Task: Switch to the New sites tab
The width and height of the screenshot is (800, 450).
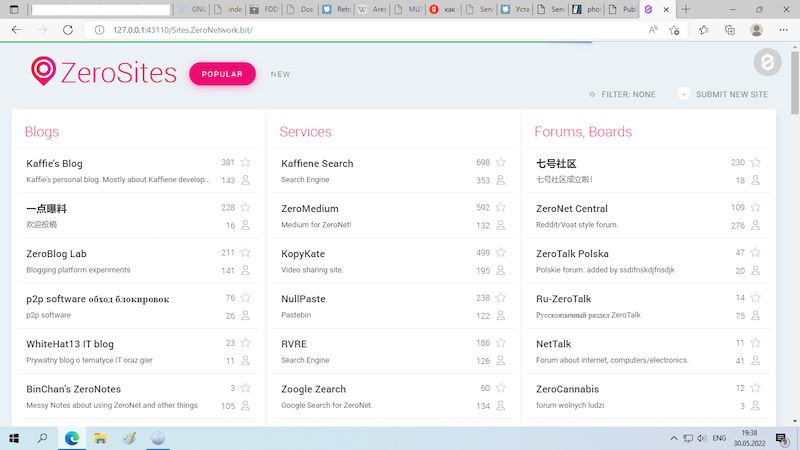Action: tap(280, 74)
